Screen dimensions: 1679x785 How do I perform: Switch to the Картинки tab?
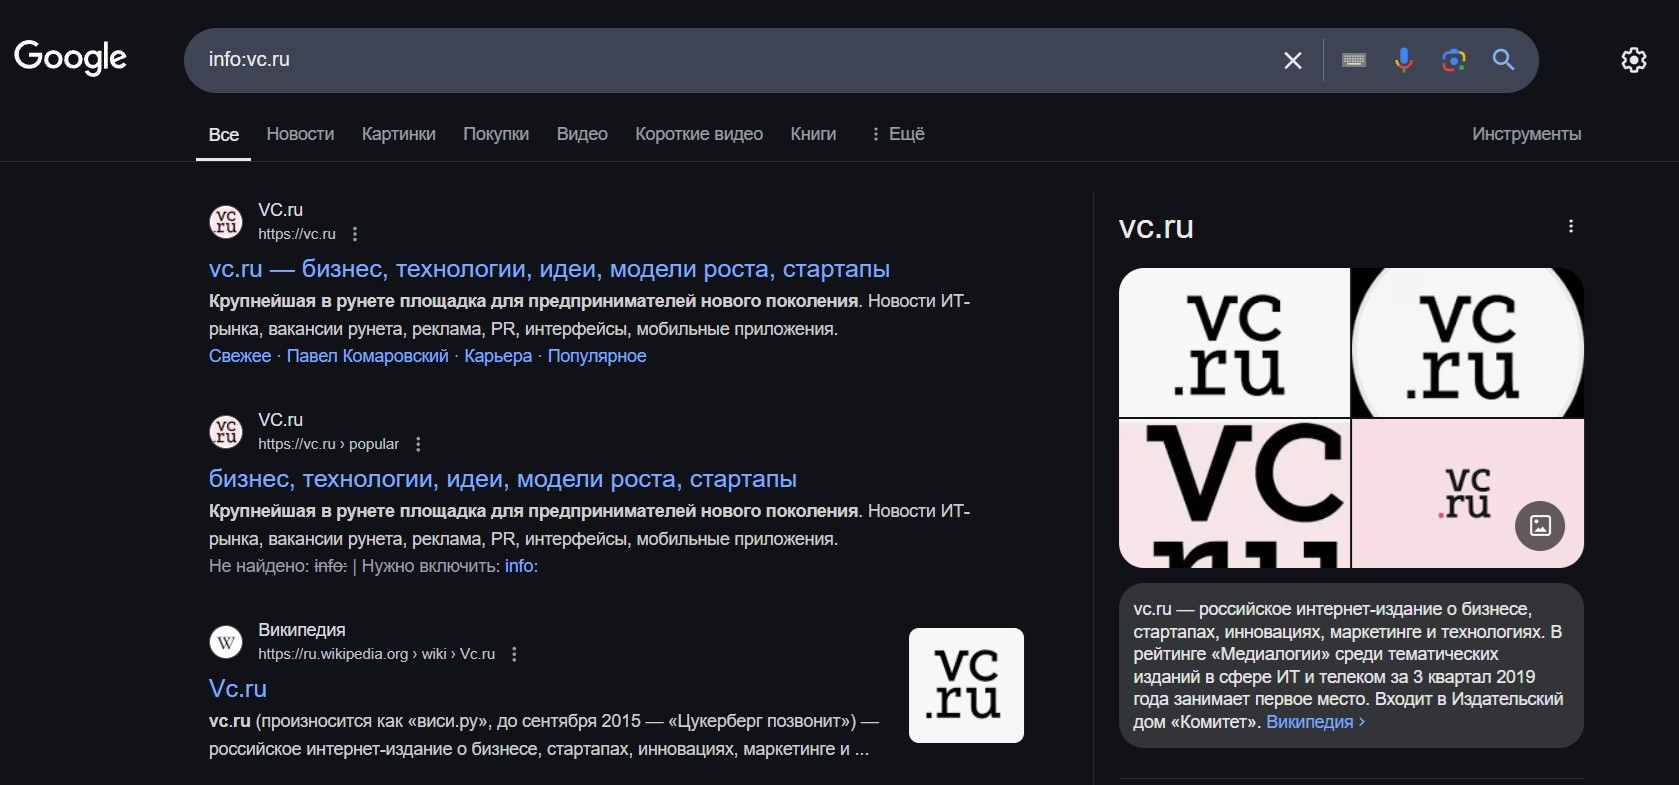398,134
